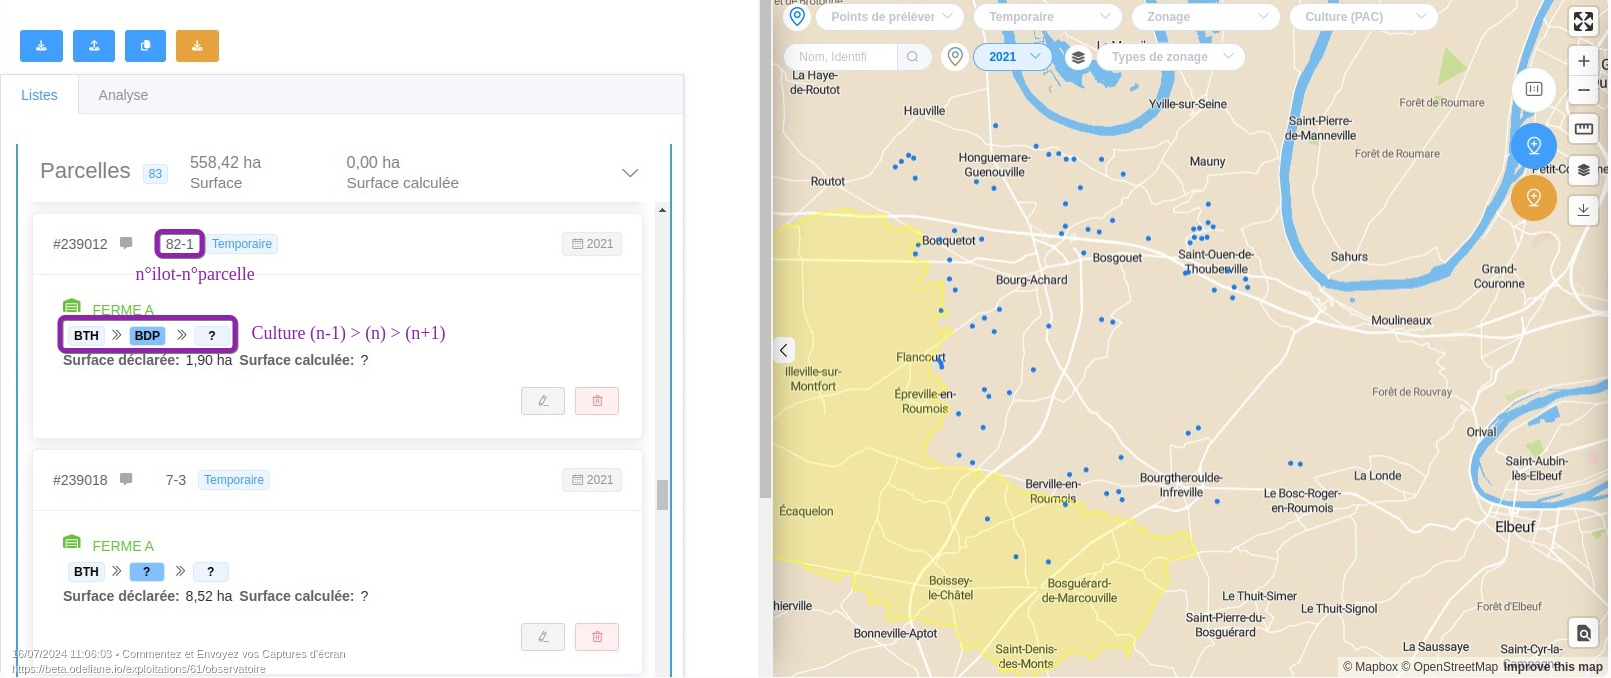This screenshot has width=1611, height=678.
Task: Click the map search magnifier button at bottom-right
Action: click(1583, 633)
